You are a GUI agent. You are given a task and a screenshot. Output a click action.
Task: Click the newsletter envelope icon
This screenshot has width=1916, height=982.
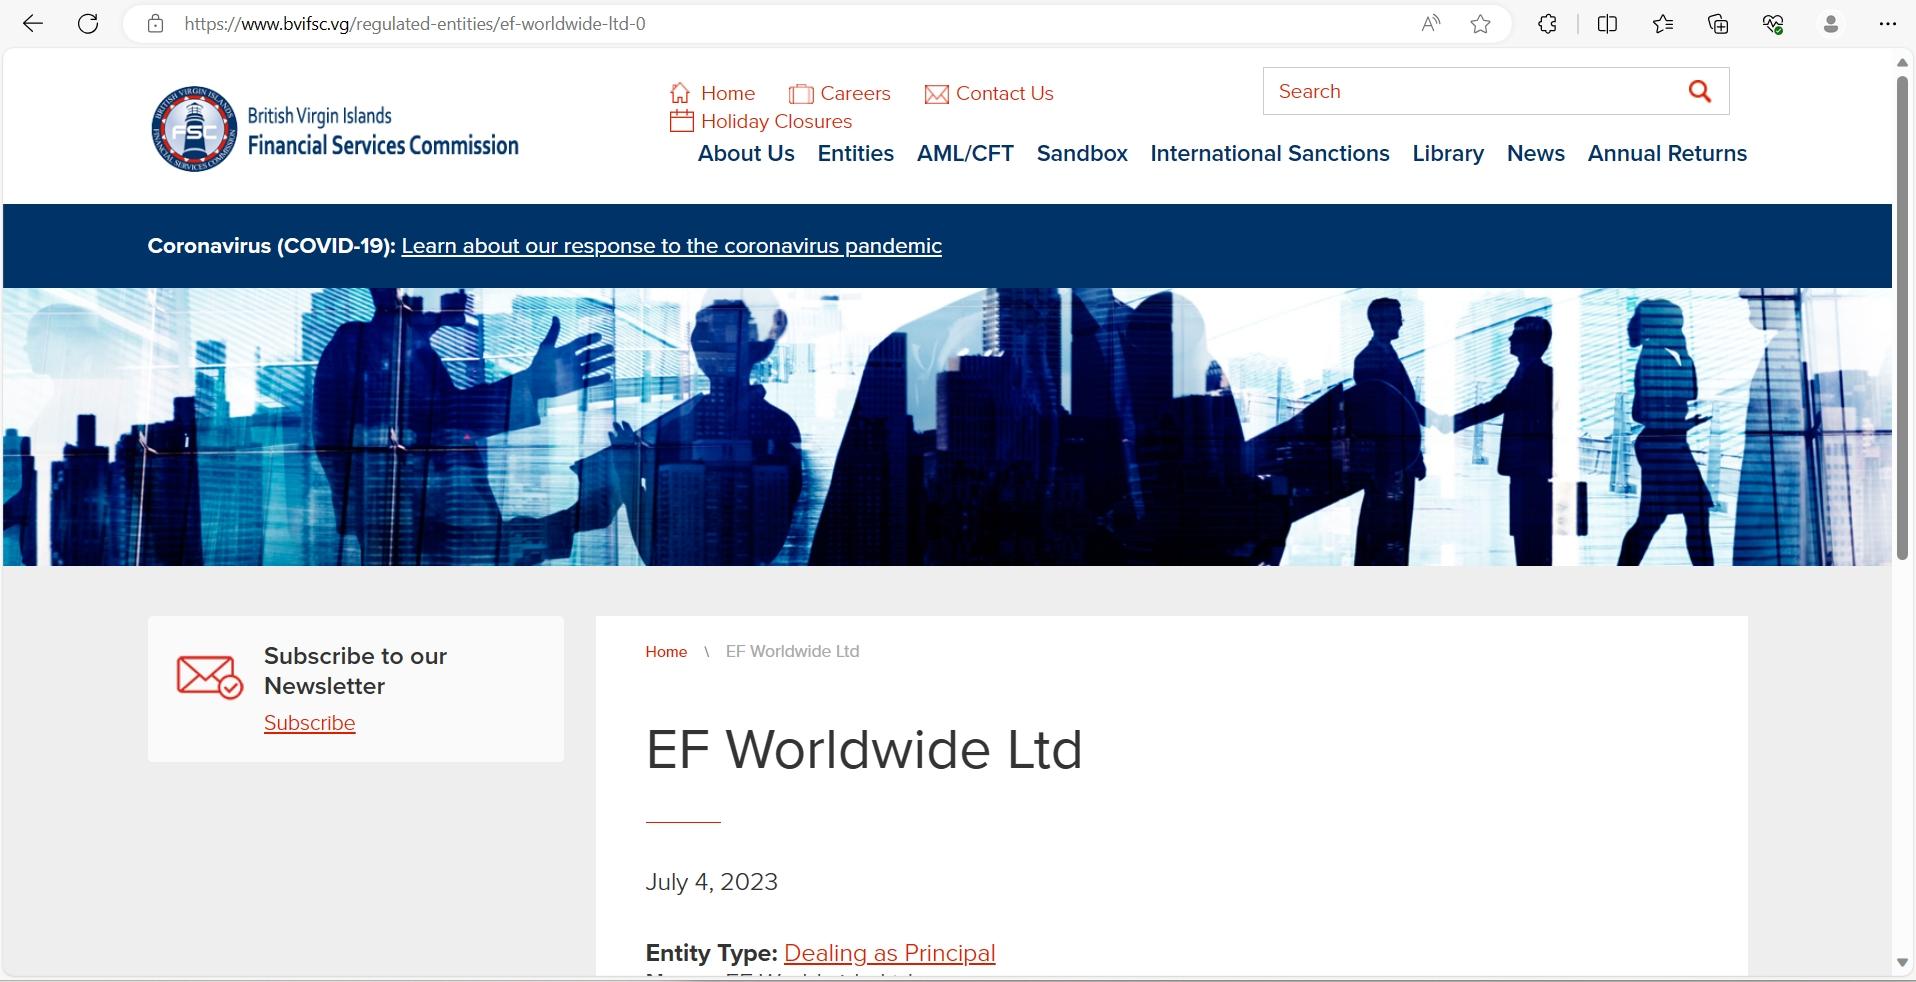click(210, 677)
